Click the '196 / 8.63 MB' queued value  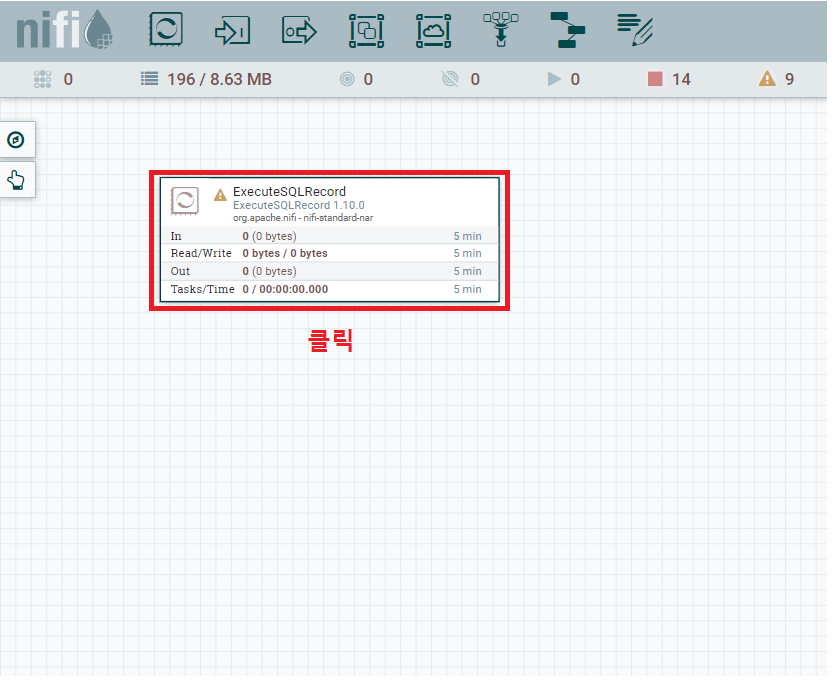tap(220, 79)
